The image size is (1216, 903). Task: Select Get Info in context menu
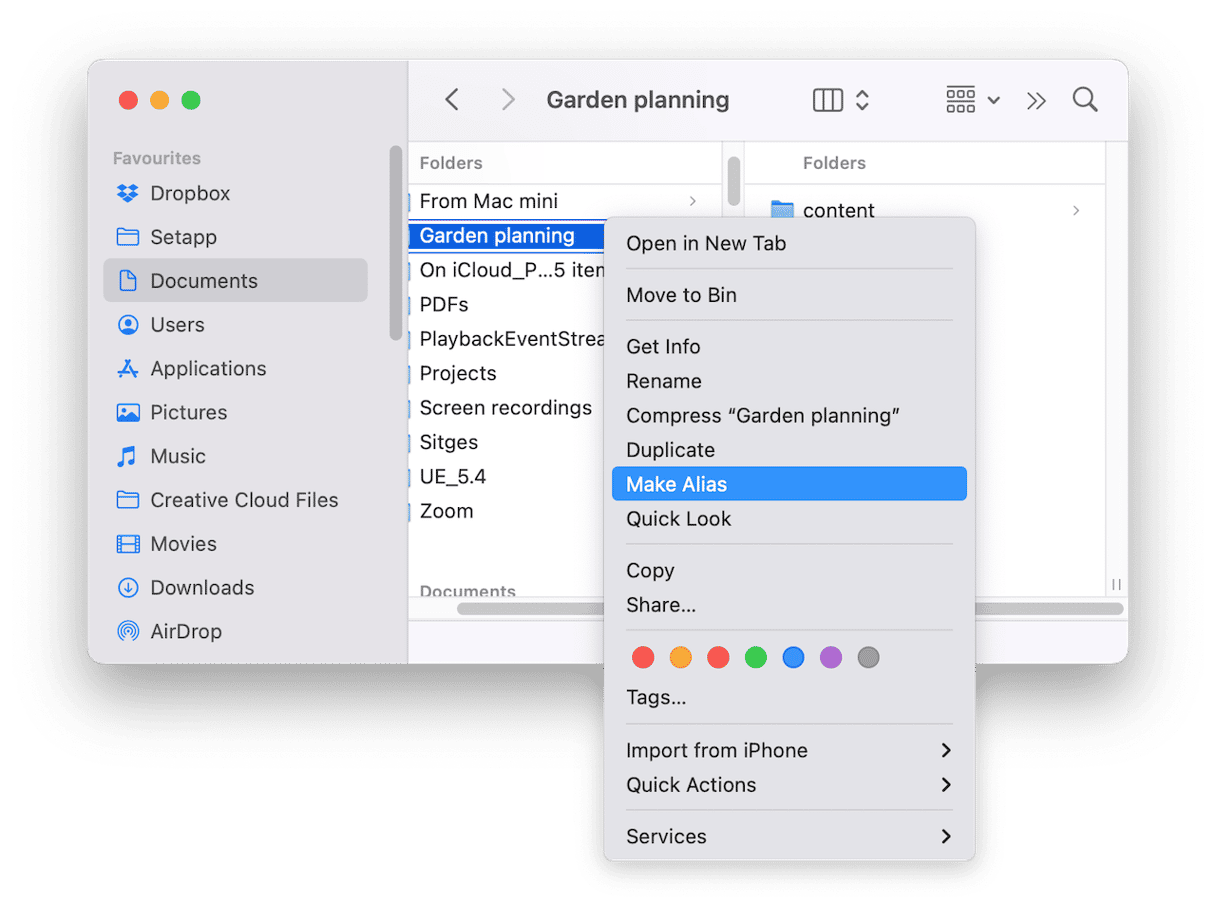pos(663,347)
